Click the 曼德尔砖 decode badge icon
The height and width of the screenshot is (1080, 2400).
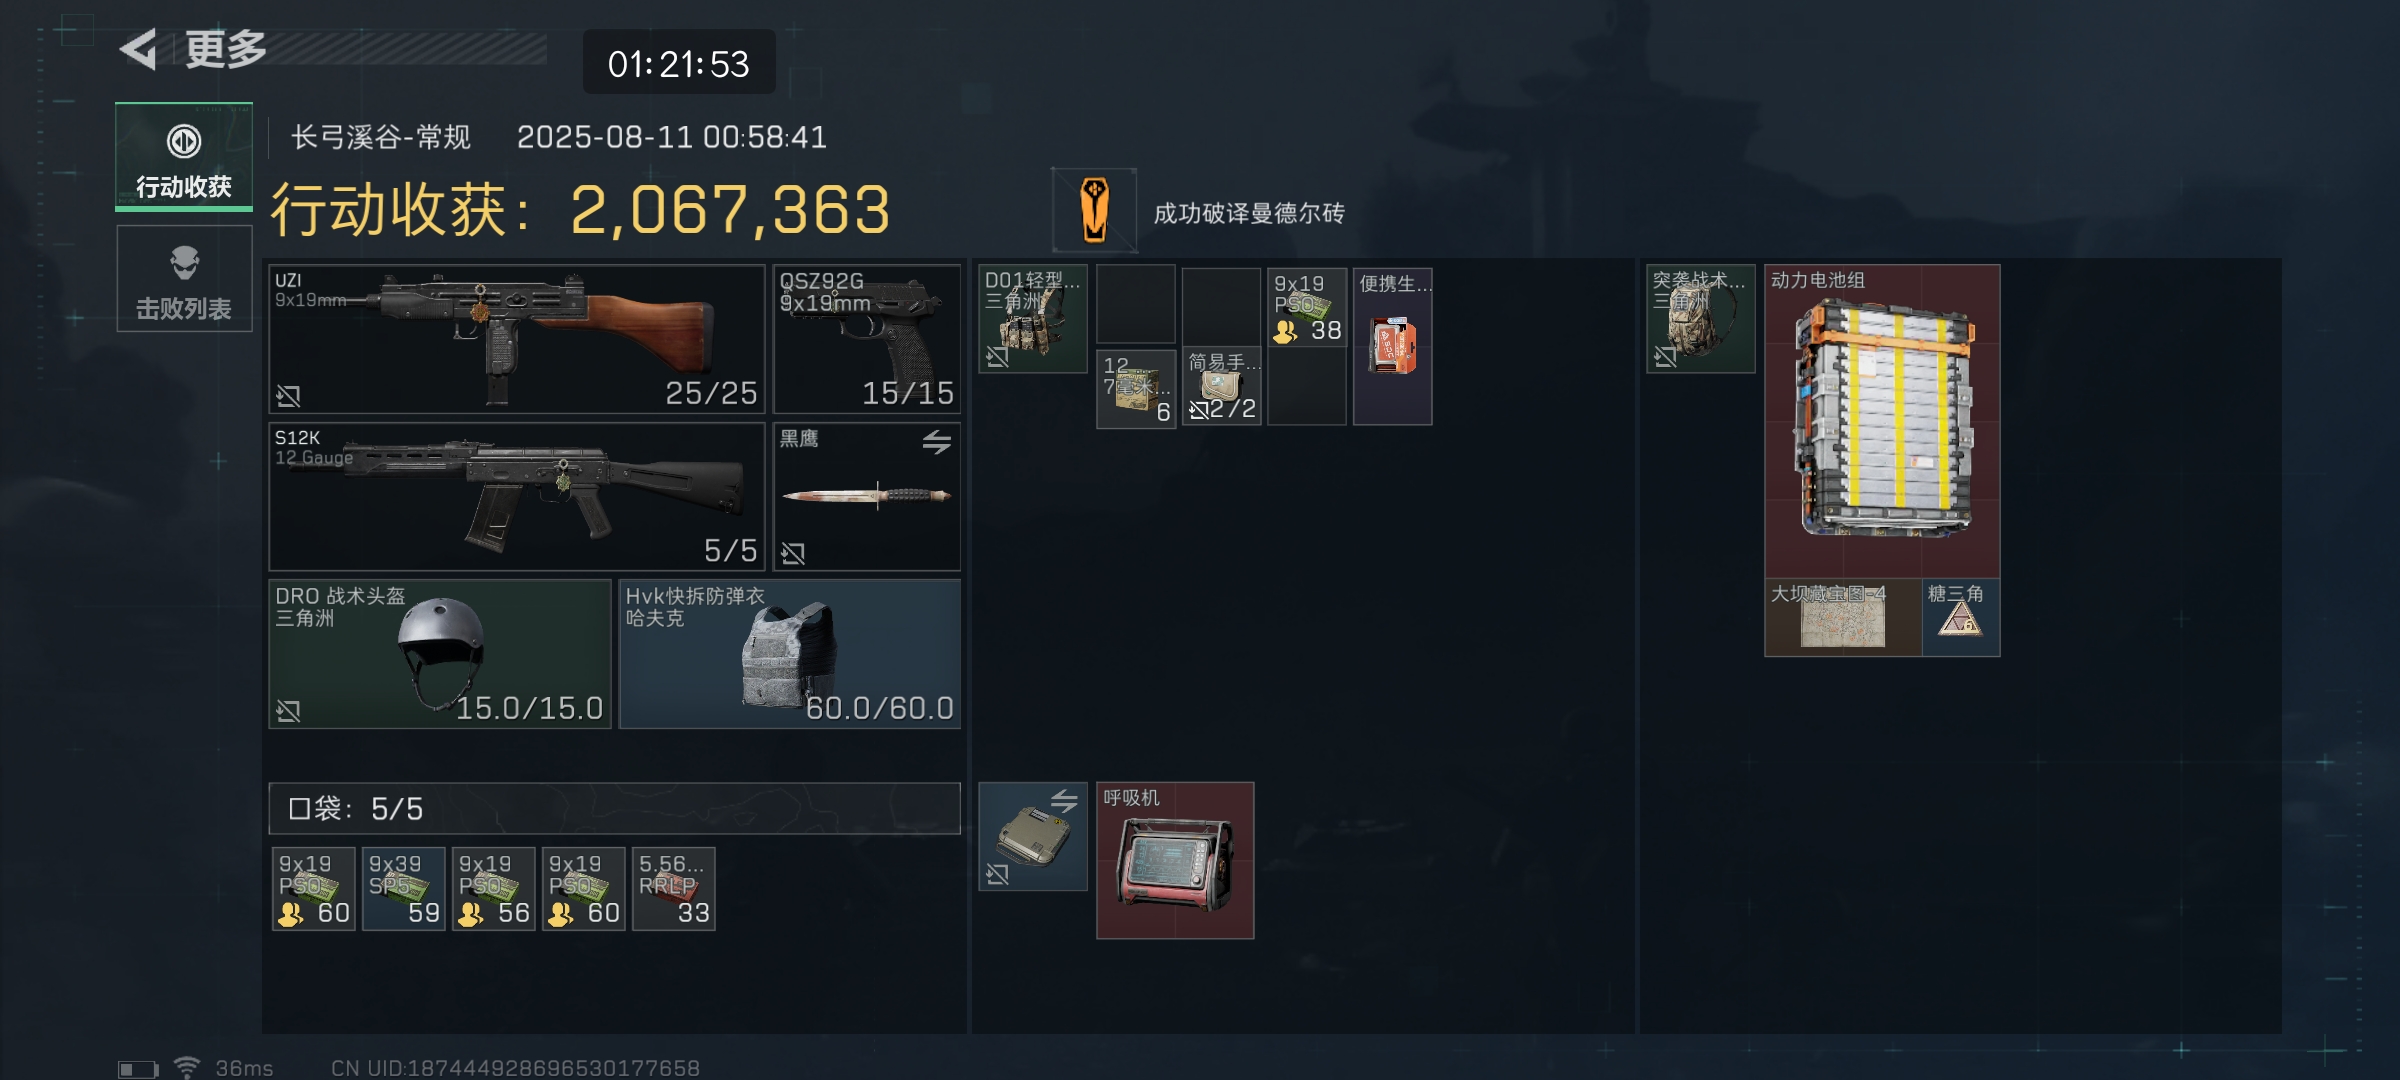click(x=1094, y=210)
